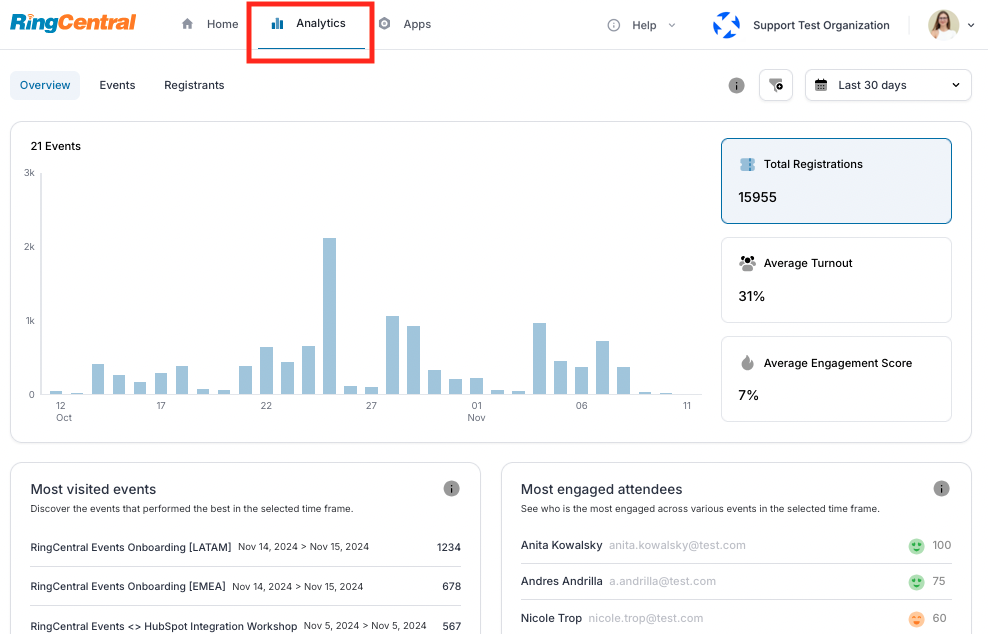
Task: Click the chart bar above the 17 label
Action: pos(161,383)
